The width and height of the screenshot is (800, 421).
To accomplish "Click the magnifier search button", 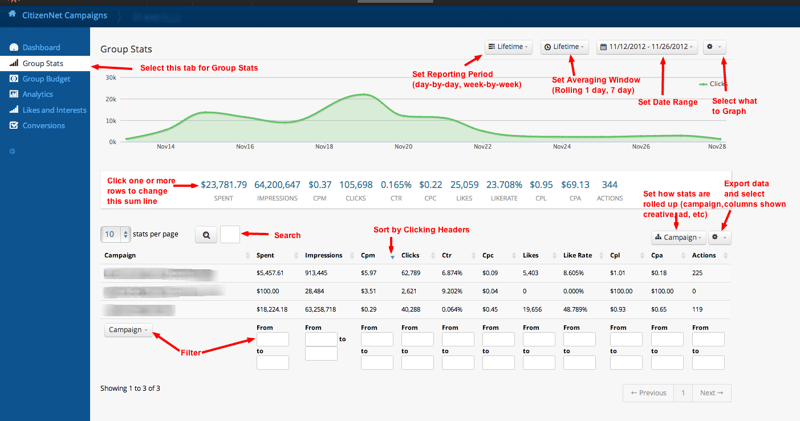I will click(206, 235).
